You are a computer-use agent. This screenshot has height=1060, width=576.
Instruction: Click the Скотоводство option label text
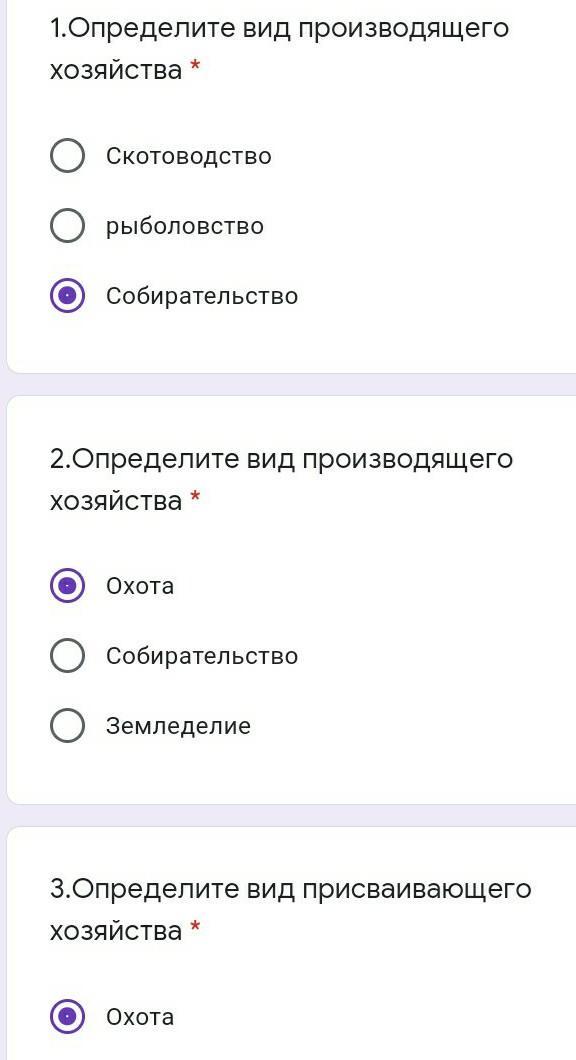point(189,156)
